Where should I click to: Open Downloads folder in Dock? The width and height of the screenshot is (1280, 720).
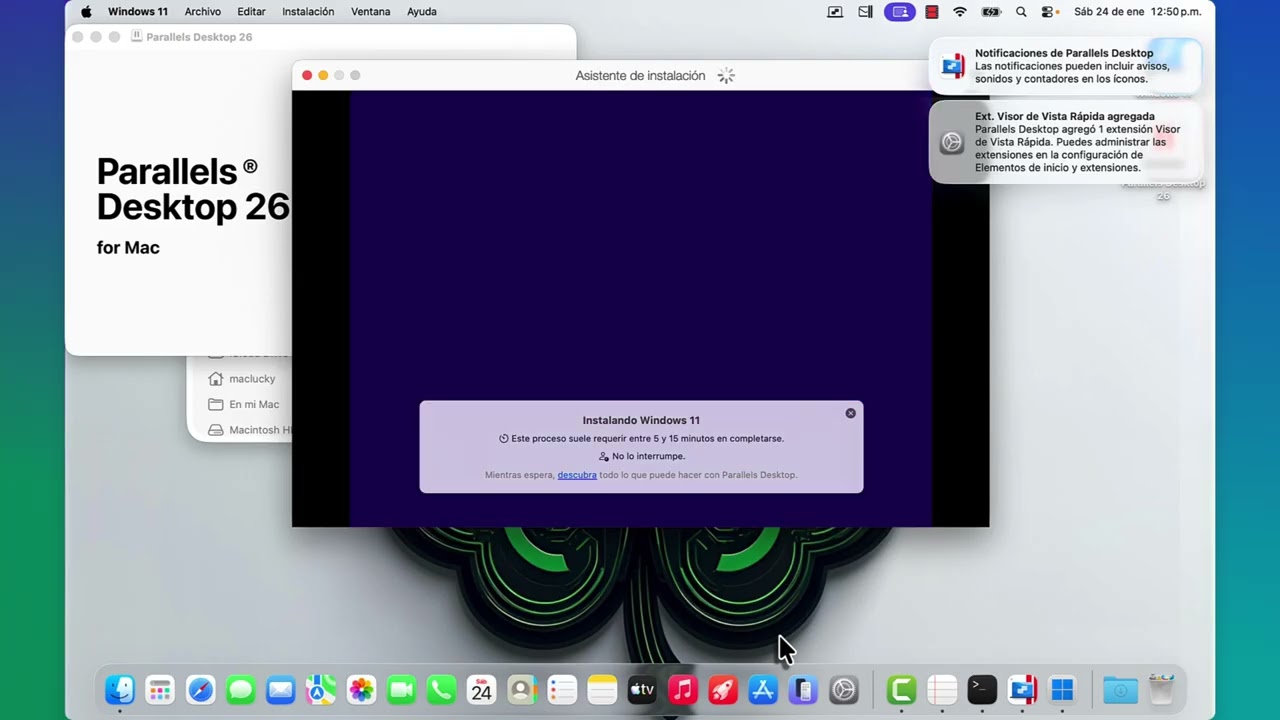point(1120,690)
